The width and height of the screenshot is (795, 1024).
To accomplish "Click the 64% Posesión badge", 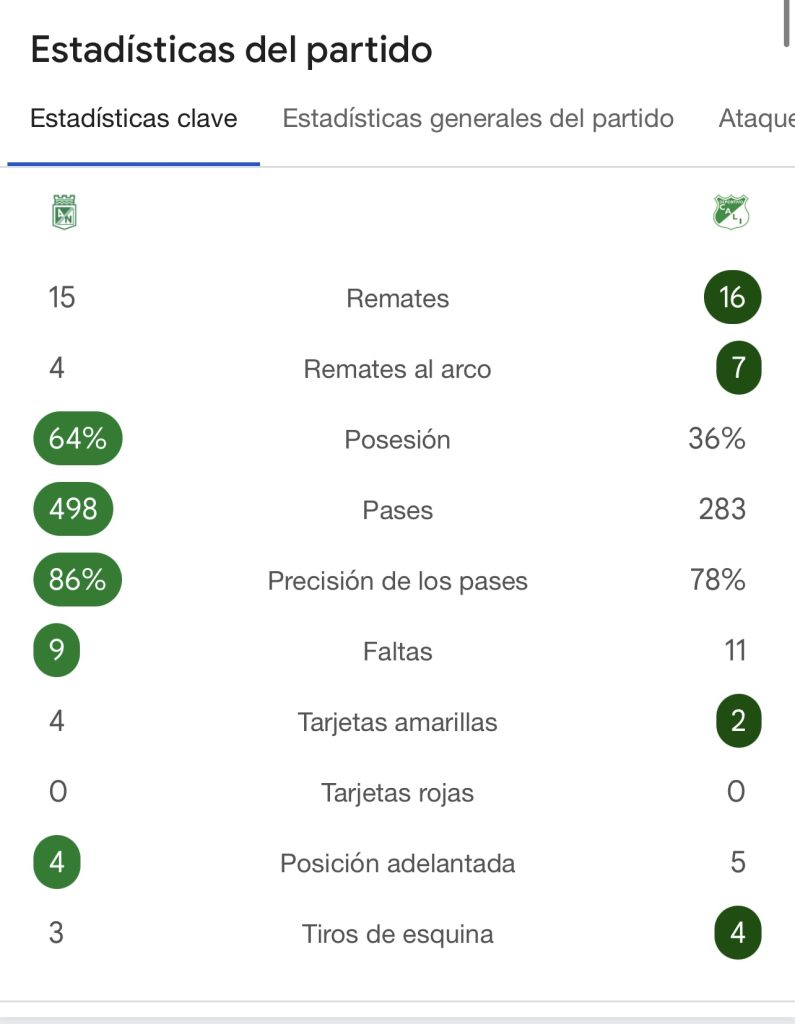I will click(x=78, y=438).
